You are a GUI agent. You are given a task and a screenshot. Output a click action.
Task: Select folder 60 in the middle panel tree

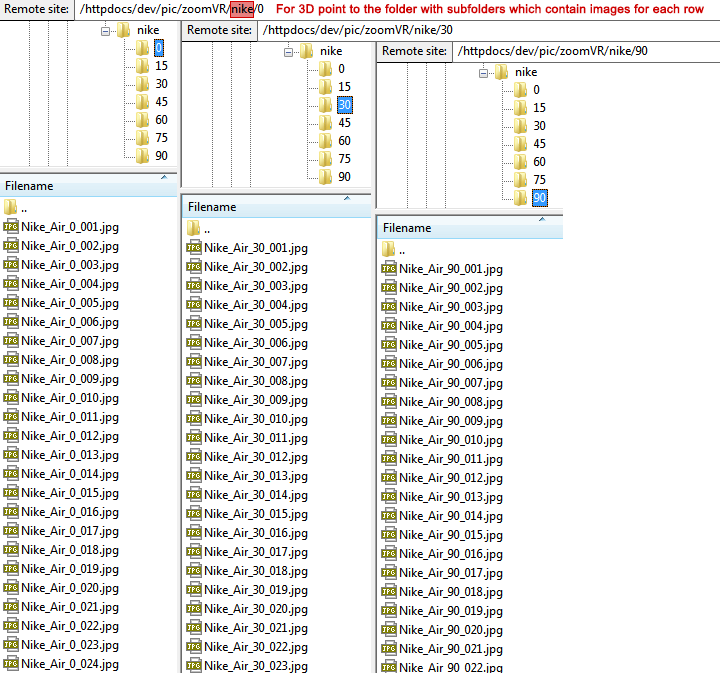(344, 140)
